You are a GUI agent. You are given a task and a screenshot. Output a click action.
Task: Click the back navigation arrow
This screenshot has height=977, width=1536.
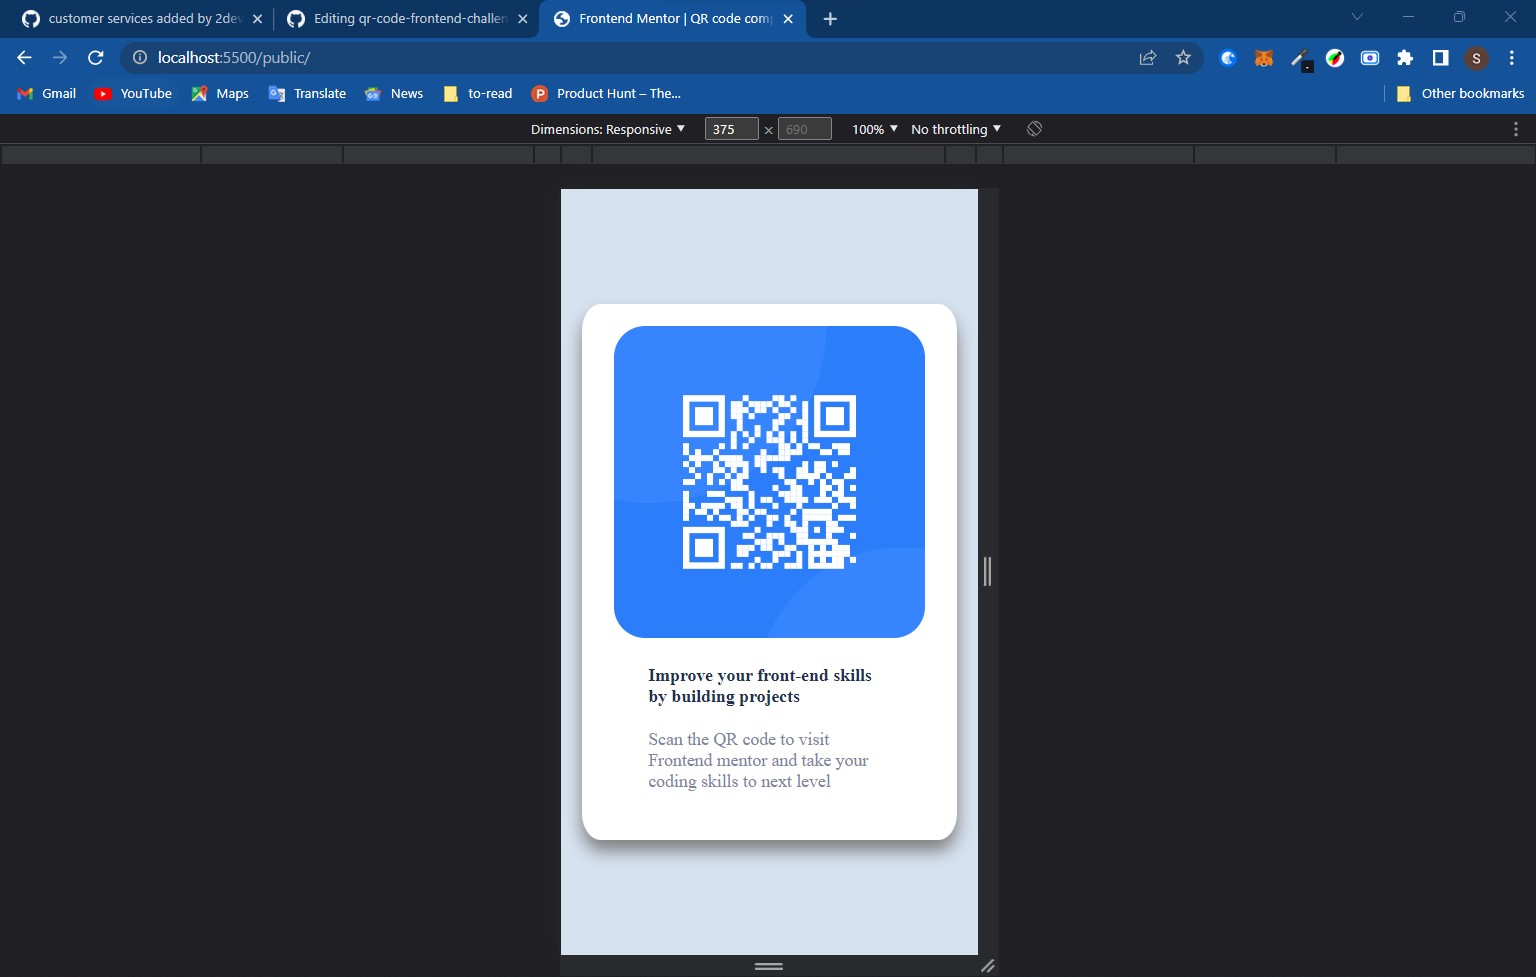tap(23, 57)
